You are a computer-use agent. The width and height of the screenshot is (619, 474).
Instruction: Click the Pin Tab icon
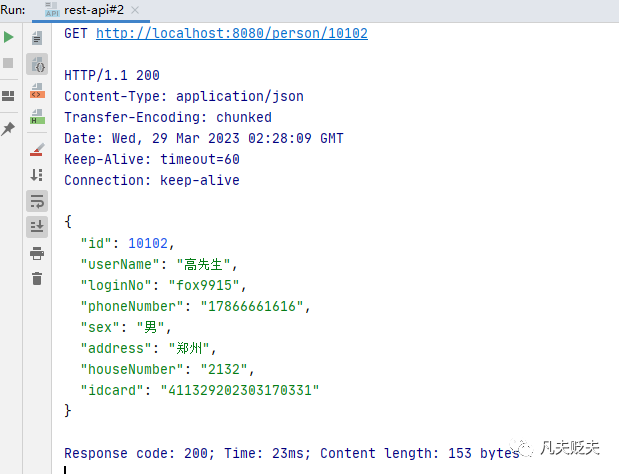point(8,129)
